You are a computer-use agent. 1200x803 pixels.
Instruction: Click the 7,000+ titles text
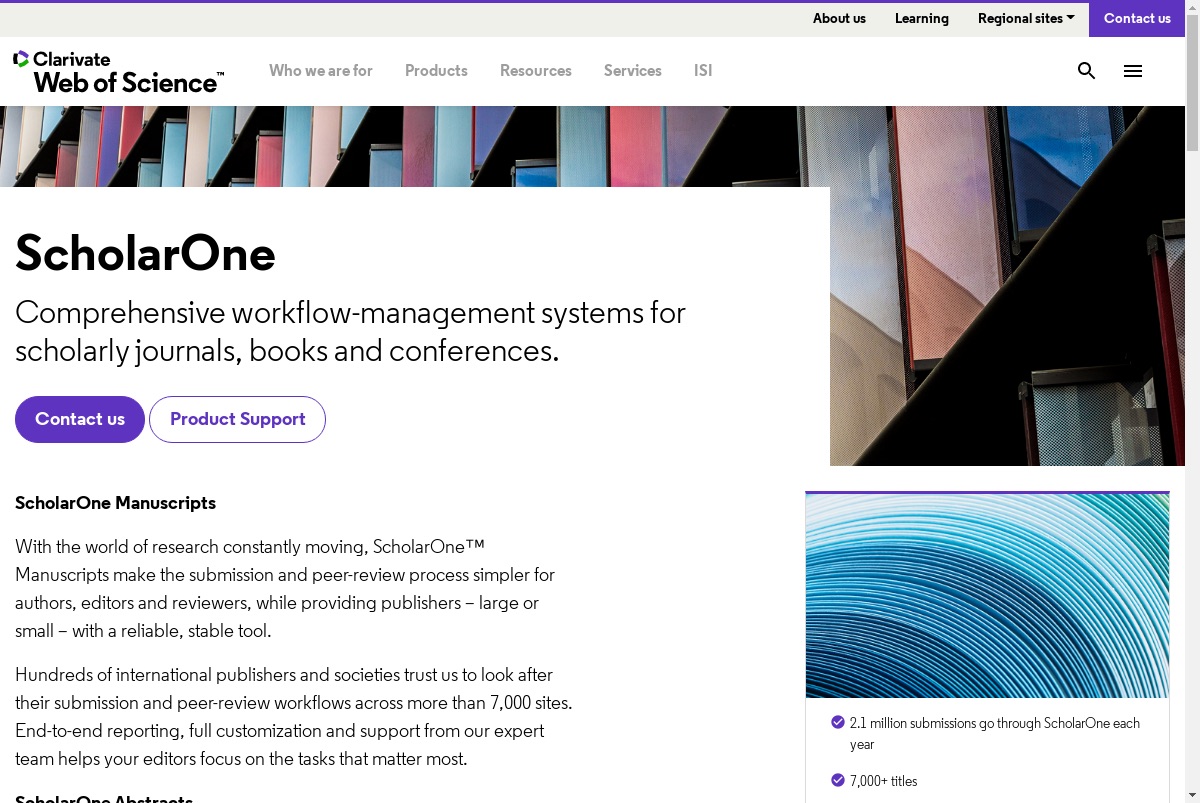884,781
